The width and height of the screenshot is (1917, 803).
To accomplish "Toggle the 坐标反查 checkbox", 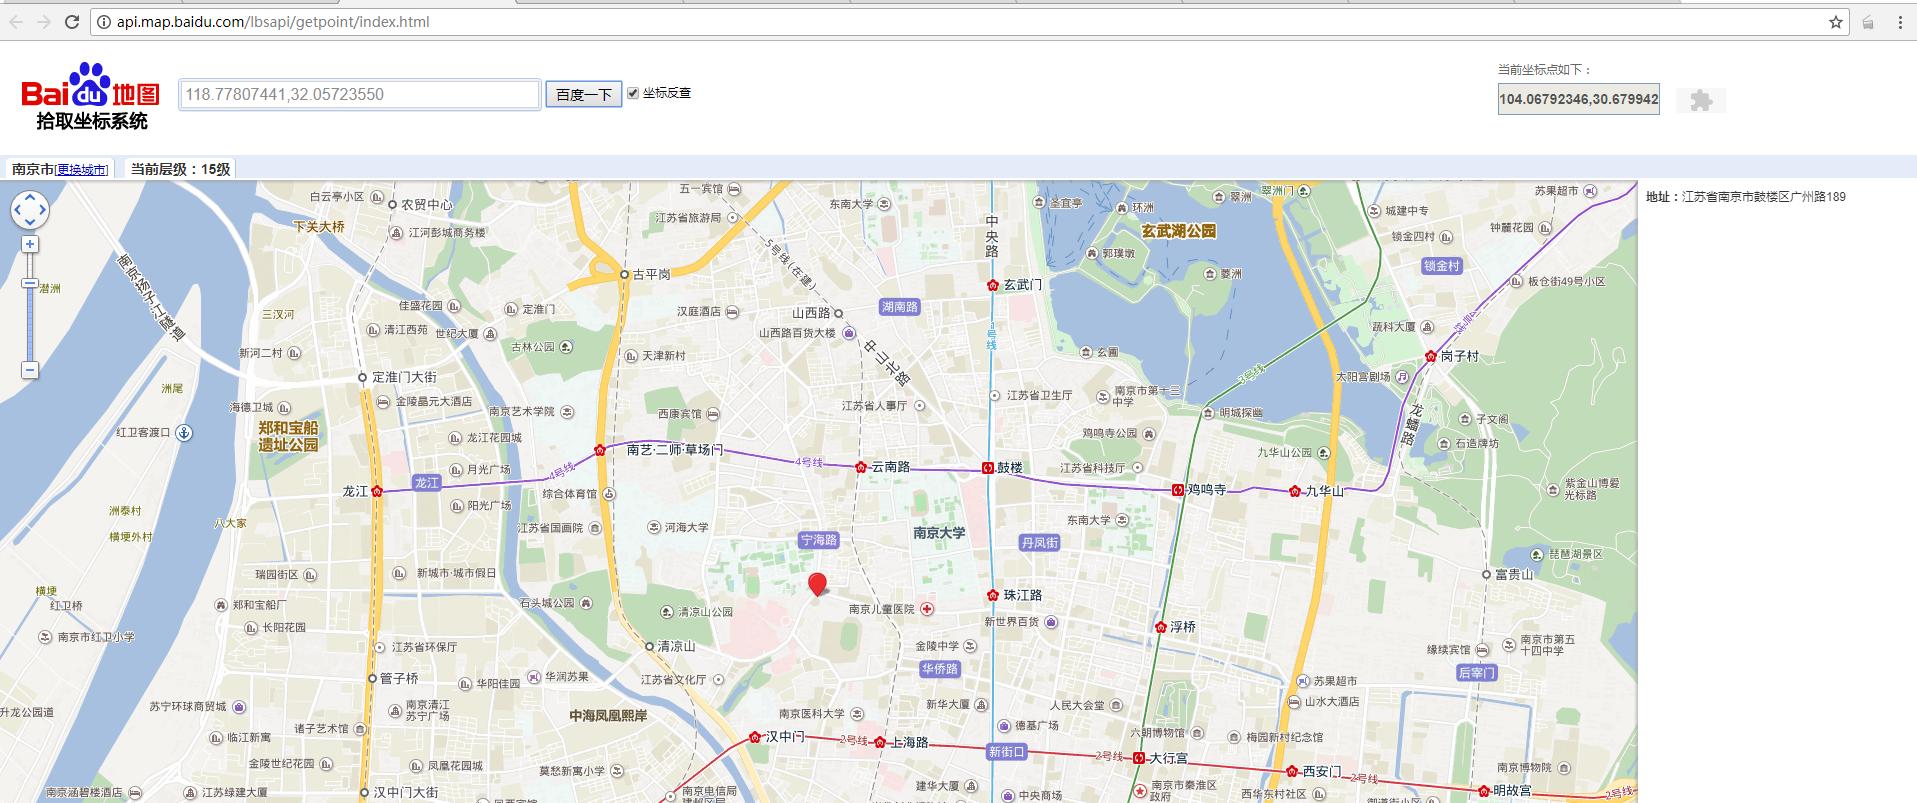I will pos(633,93).
